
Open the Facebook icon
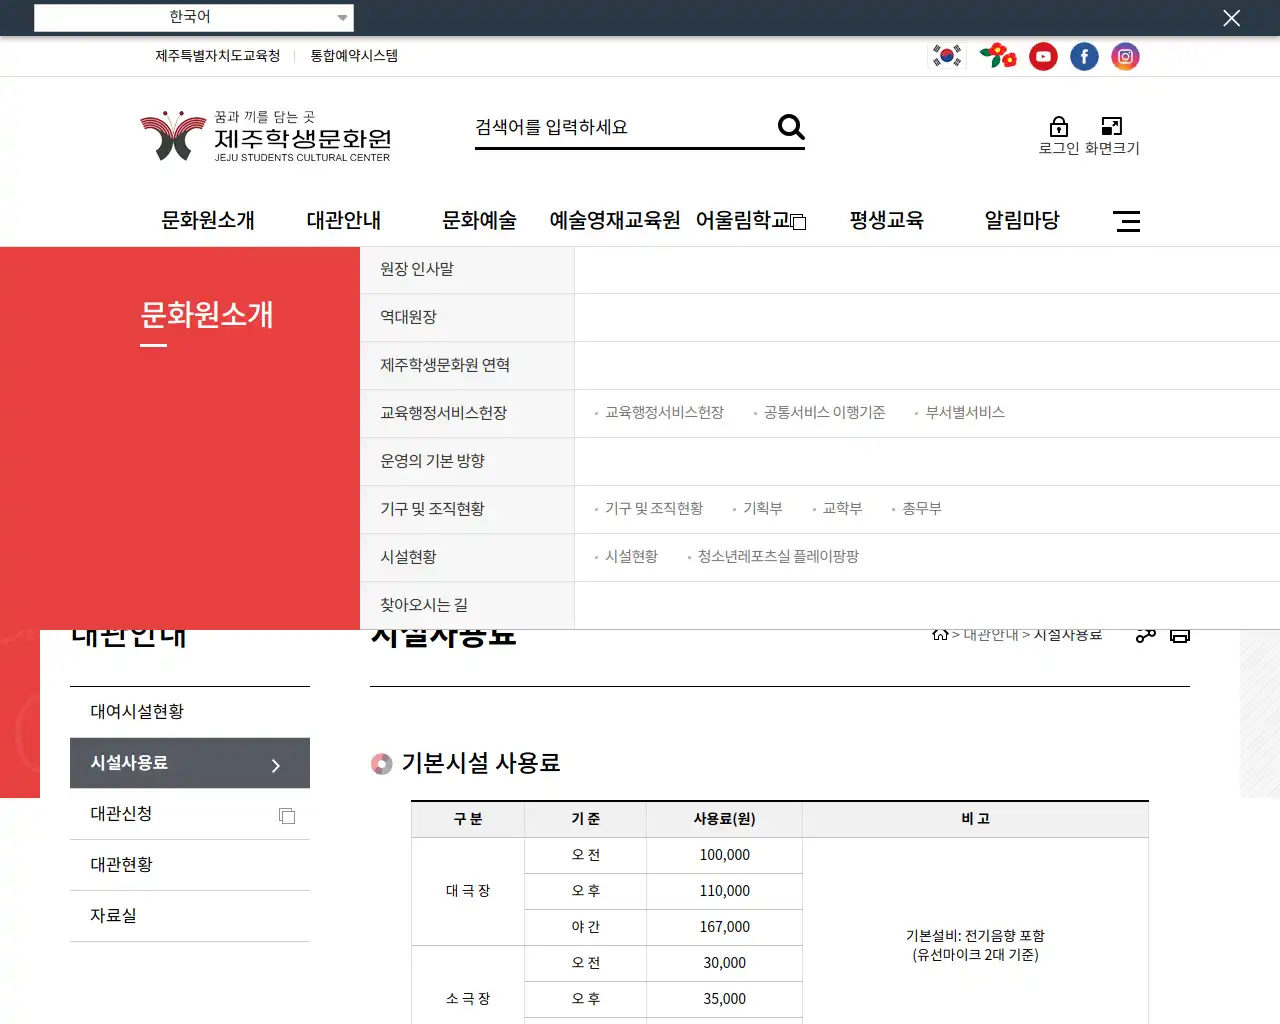(1084, 57)
